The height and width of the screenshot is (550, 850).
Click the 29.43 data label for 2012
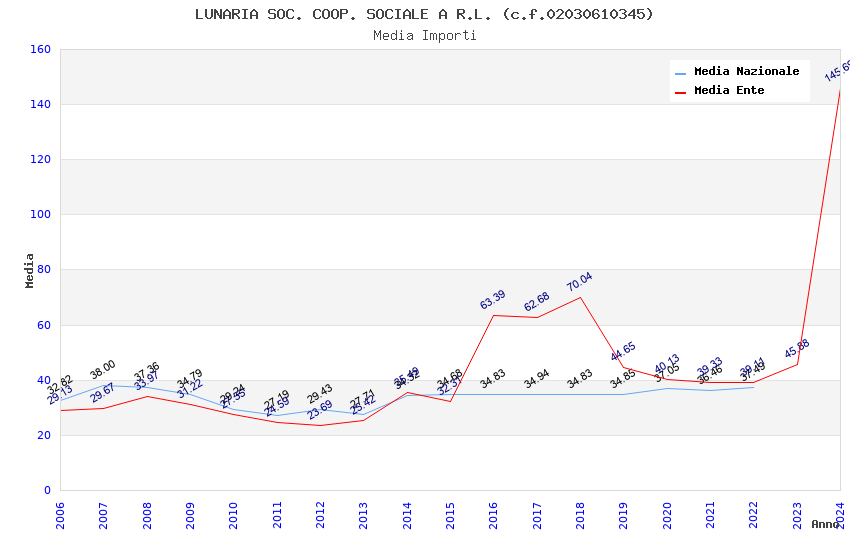[x=320, y=394]
